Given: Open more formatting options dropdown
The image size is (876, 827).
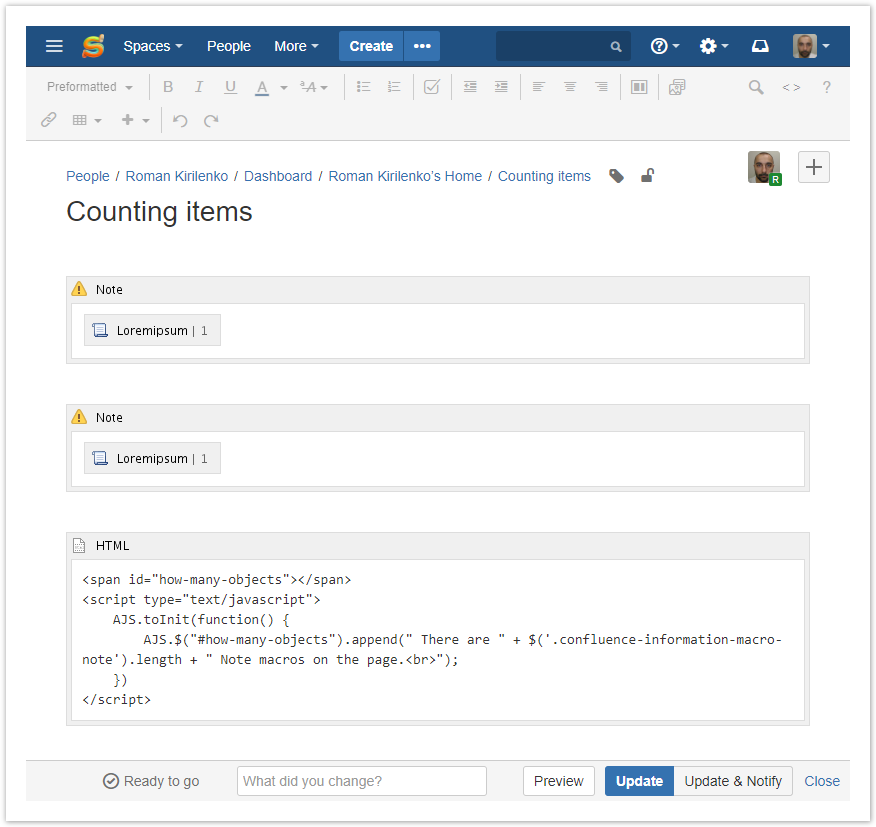Looking at the screenshot, I should pyautogui.click(x=313, y=87).
